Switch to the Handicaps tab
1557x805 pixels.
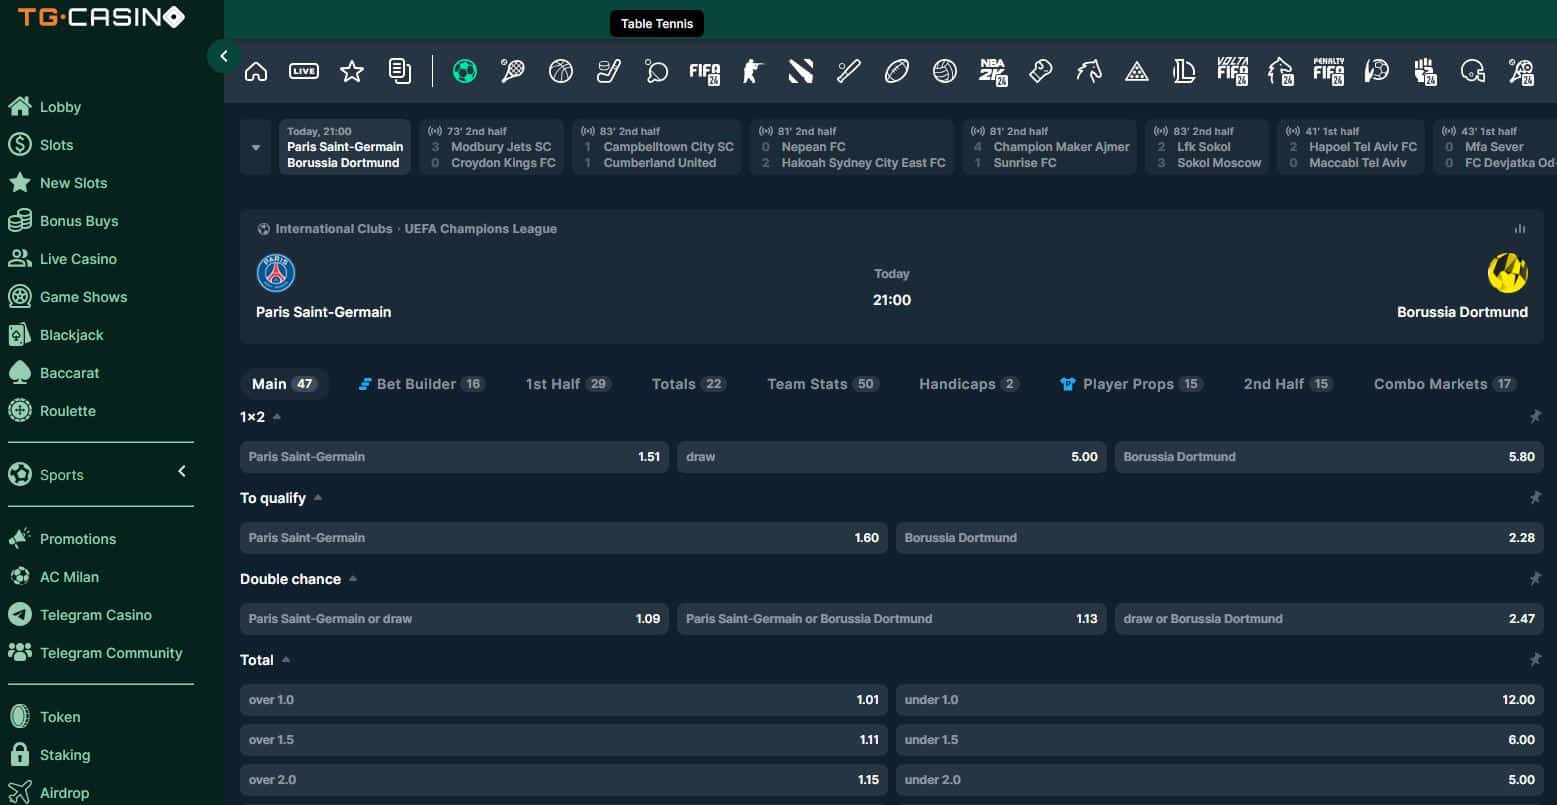[969, 384]
